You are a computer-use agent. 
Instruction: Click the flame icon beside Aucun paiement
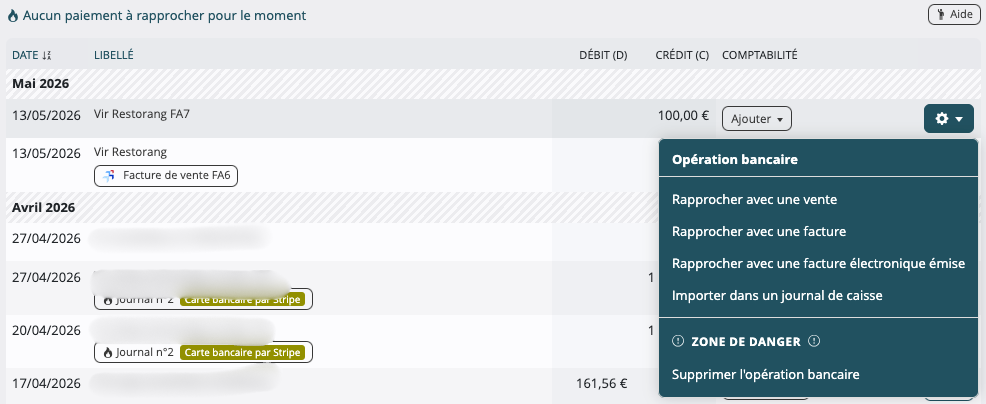click(13, 16)
